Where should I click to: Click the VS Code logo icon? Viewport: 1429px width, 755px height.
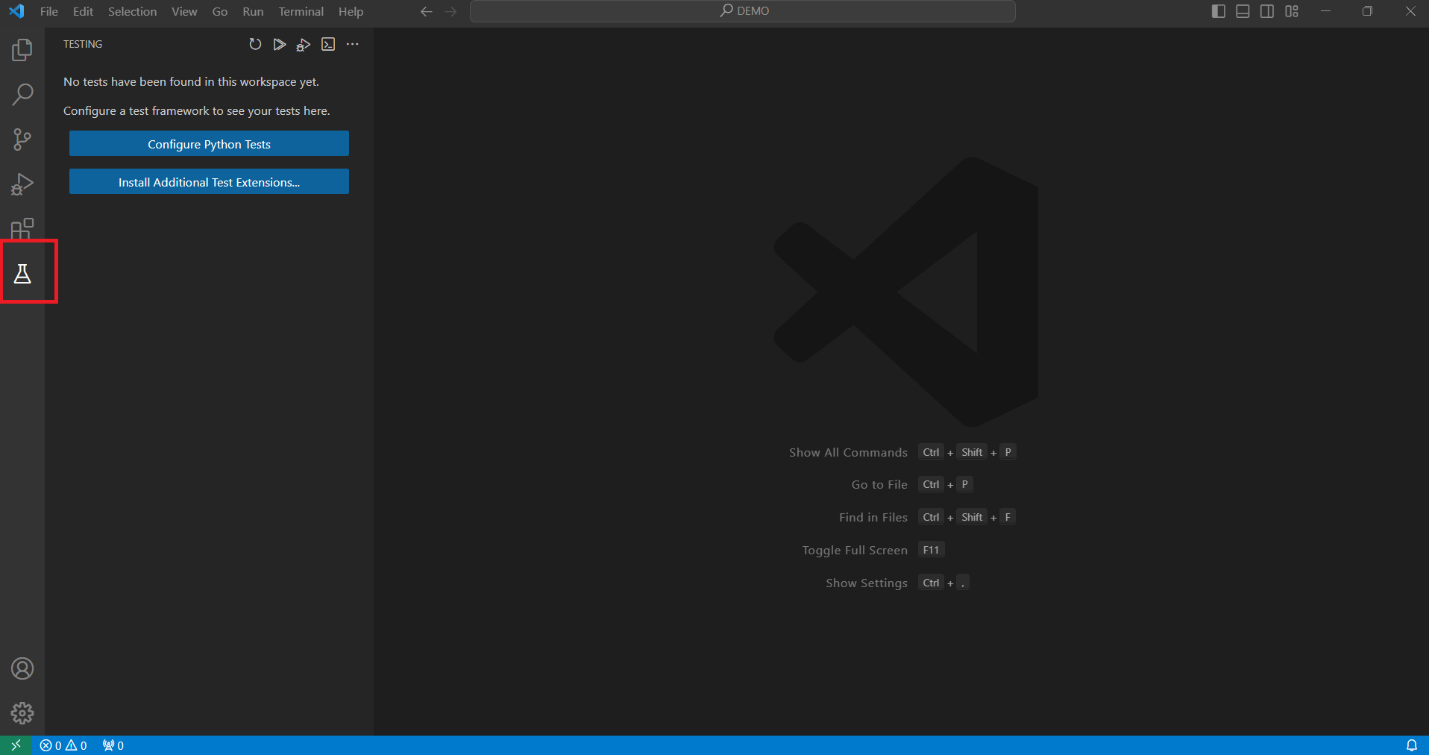tap(17, 12)
